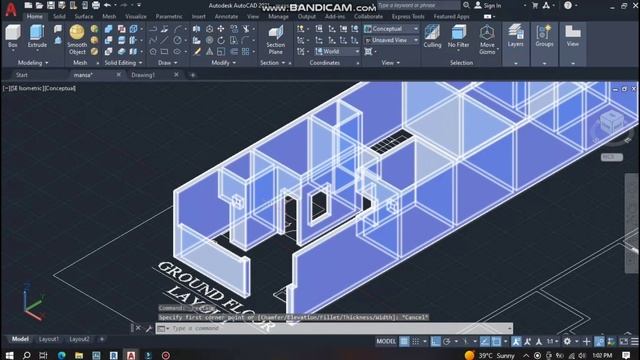Open the Surface ribbon tab
Image resolution: width=640 pixels, height=360 pixels.
[x=84, y=17]
